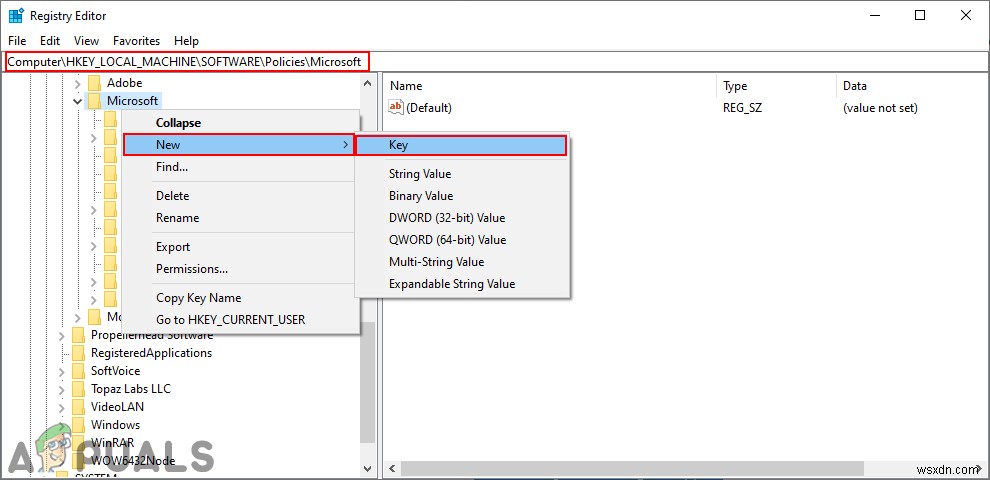
Task: Click the Topaz Labs LLC folder icon
Action: [79, 388]
